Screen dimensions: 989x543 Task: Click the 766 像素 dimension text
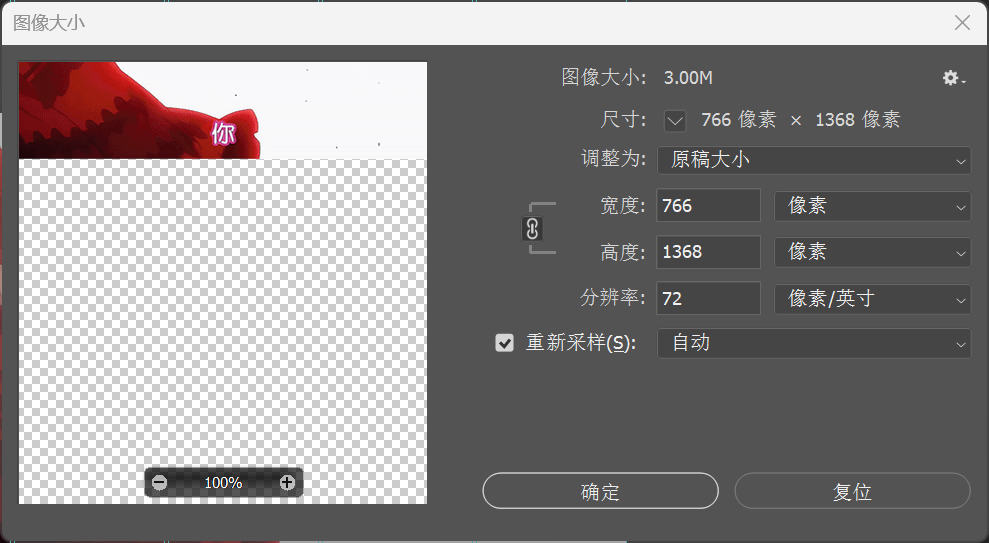pos(739,120)
